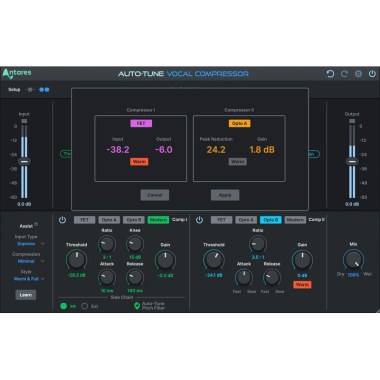Select Ext side chain radio button
The height and width of the screenshot is (380, 380).
click(x=85, y=306)
